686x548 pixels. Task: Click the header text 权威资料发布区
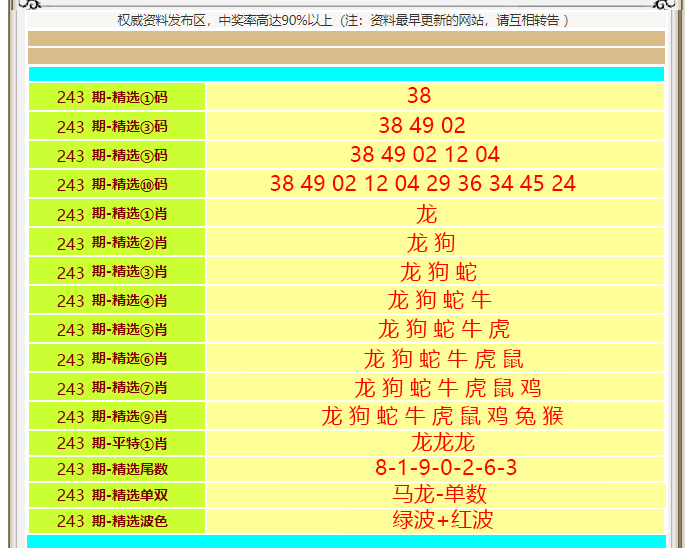point(161,21)
